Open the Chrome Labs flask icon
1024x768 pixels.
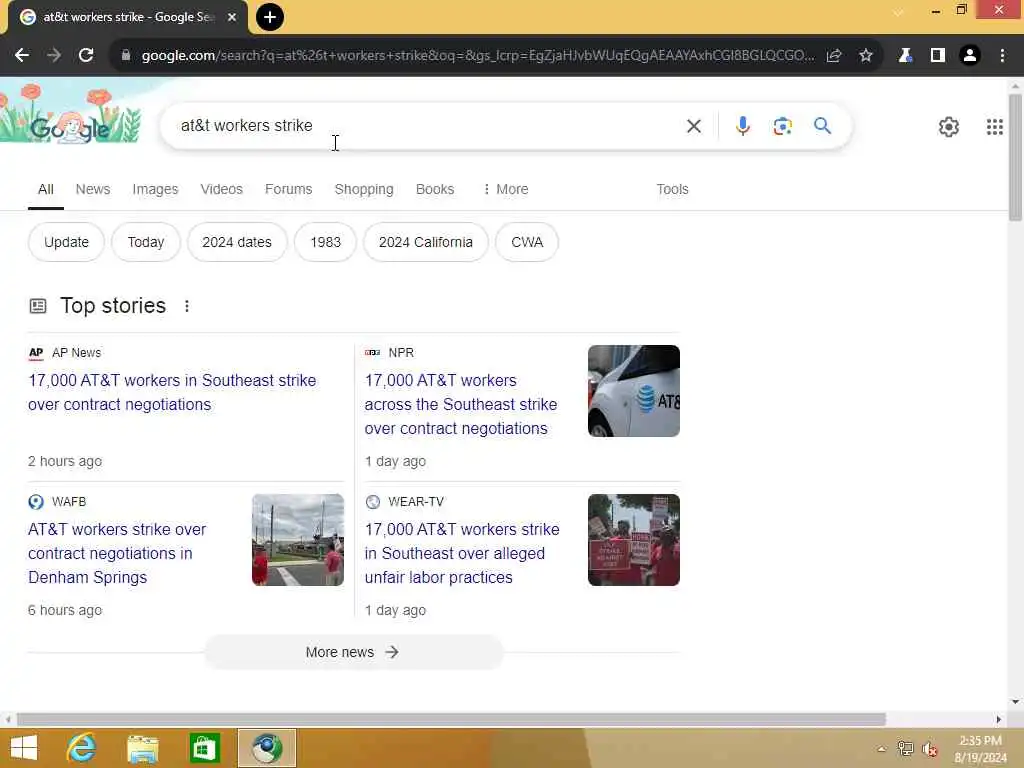coord(905,56)
